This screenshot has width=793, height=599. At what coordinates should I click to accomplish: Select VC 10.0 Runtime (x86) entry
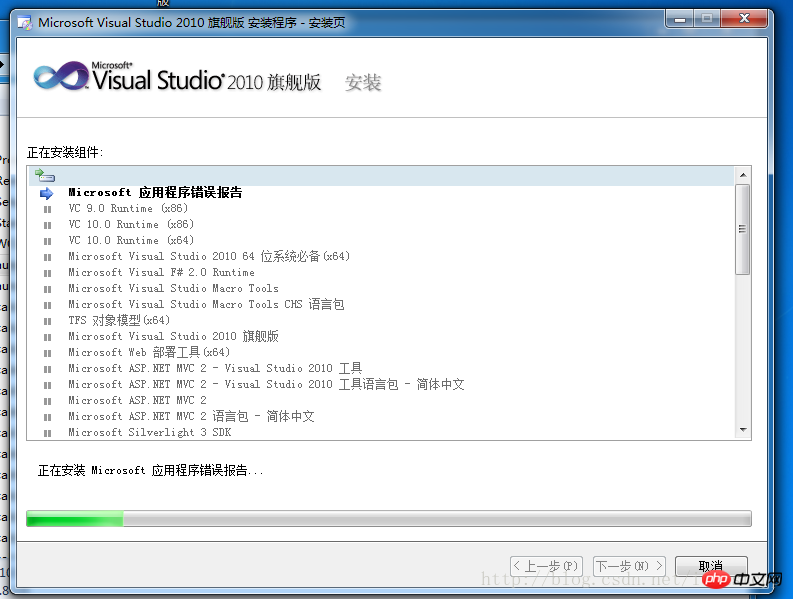[131, 224]
